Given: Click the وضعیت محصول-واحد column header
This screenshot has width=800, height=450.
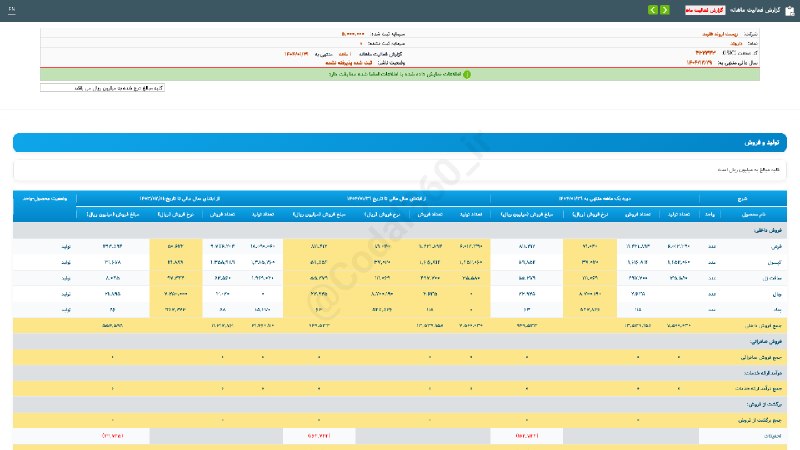Looking at the screenshot, I should coord(45,198).
